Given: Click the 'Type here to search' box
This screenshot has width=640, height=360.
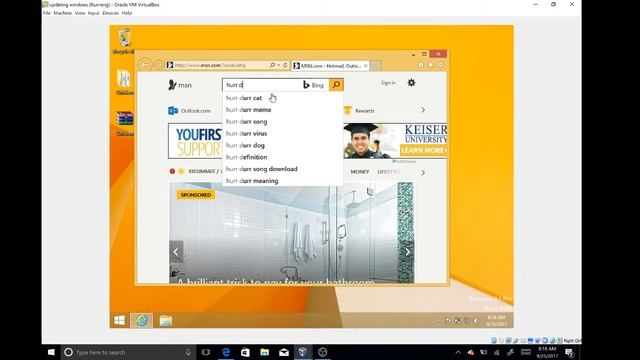Looking at the screenshot, I should coord(127,352).
